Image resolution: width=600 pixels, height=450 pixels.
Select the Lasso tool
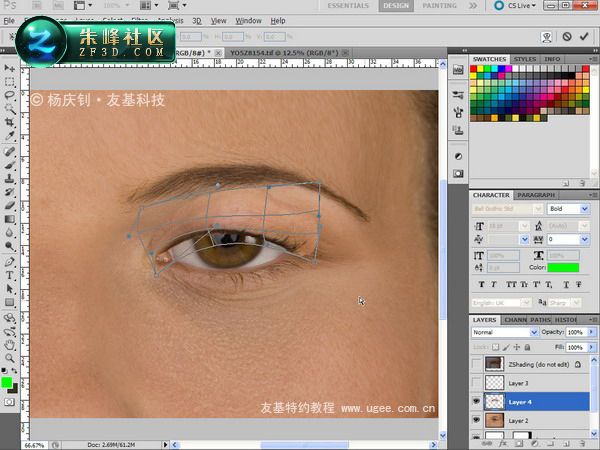pyautogui.click(x=10, y=95)
